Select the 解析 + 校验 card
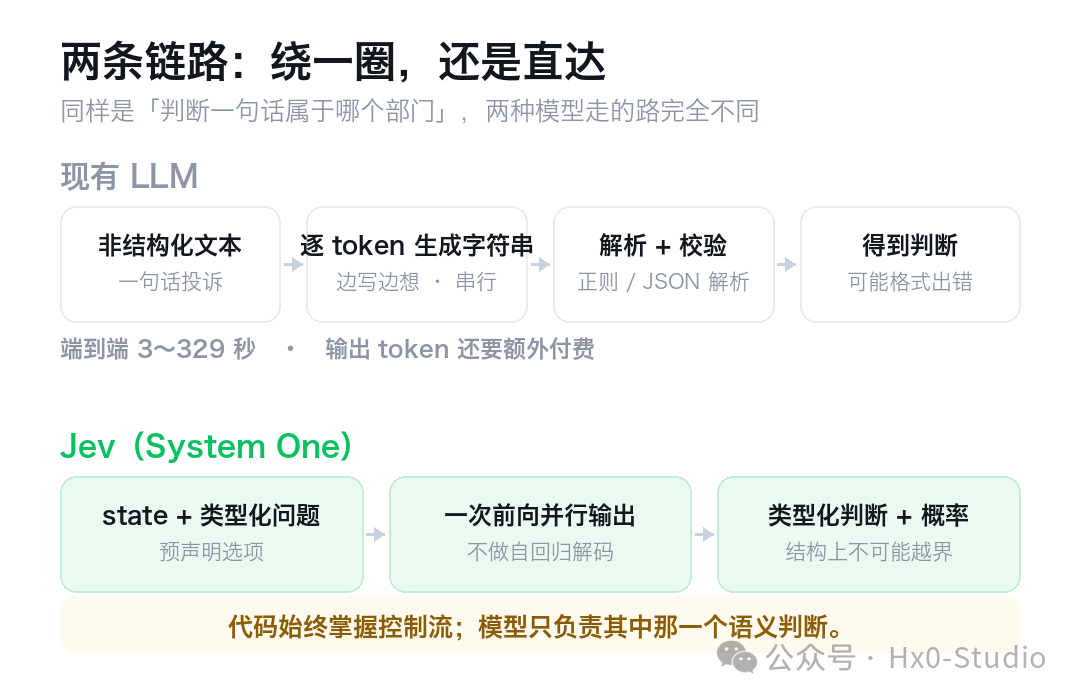The width and height of the screenshot is (1080, 700). 663,265
